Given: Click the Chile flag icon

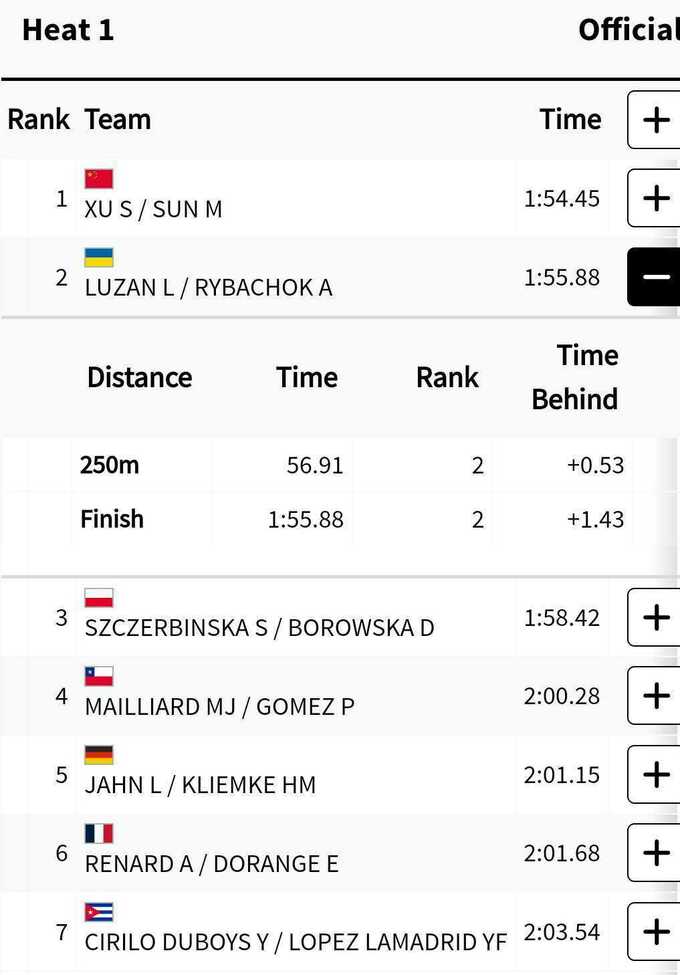Looking at the screenshot, I should click(99, 676).
